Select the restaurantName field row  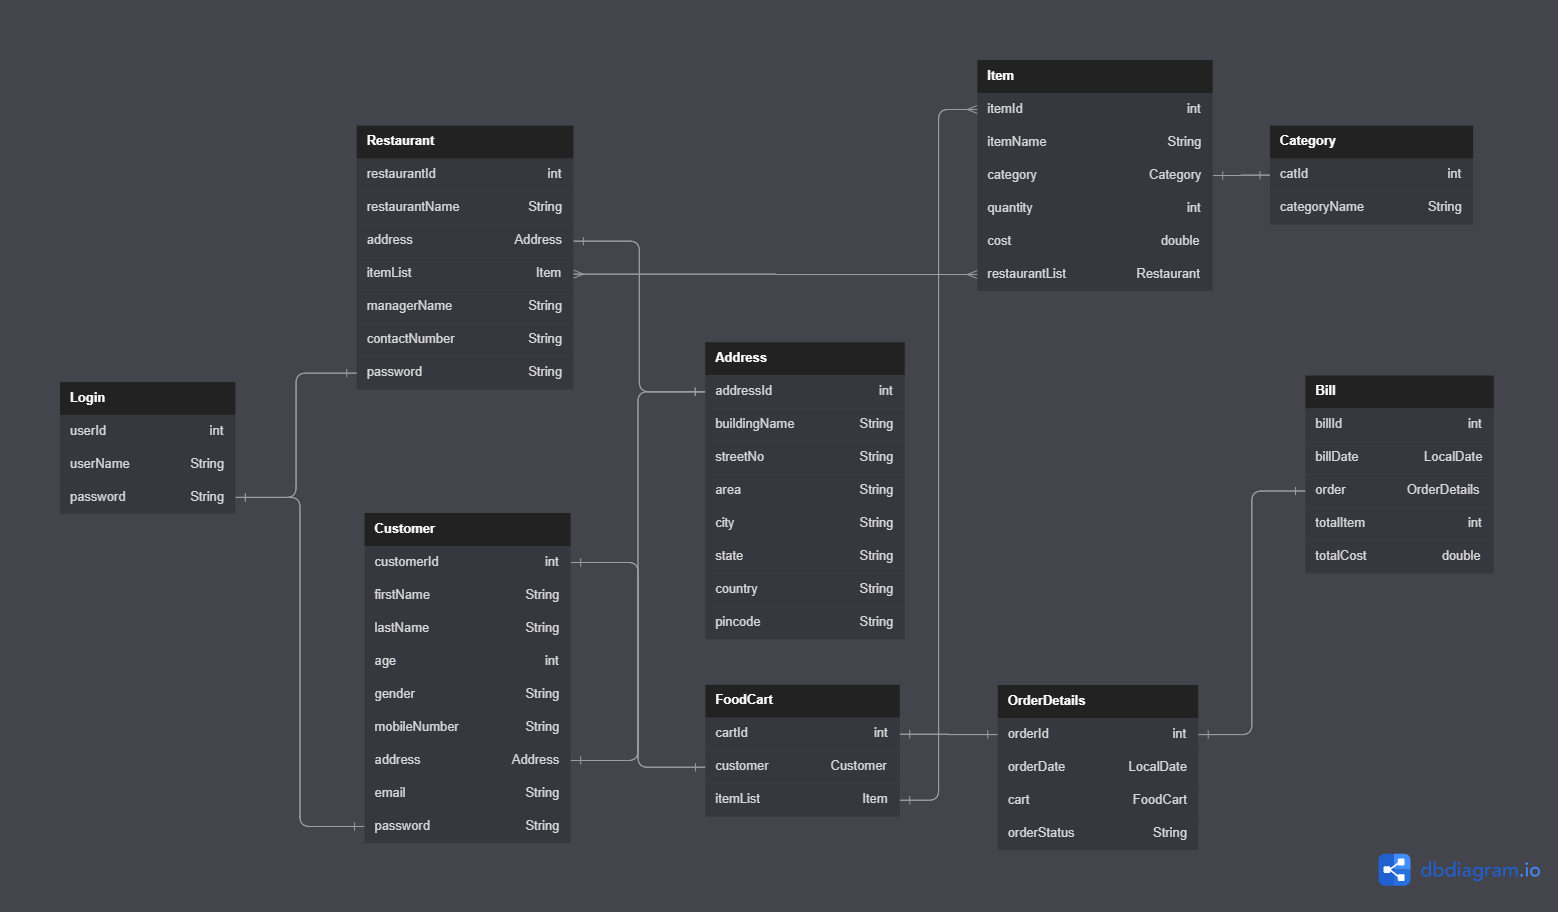point(464,207)
